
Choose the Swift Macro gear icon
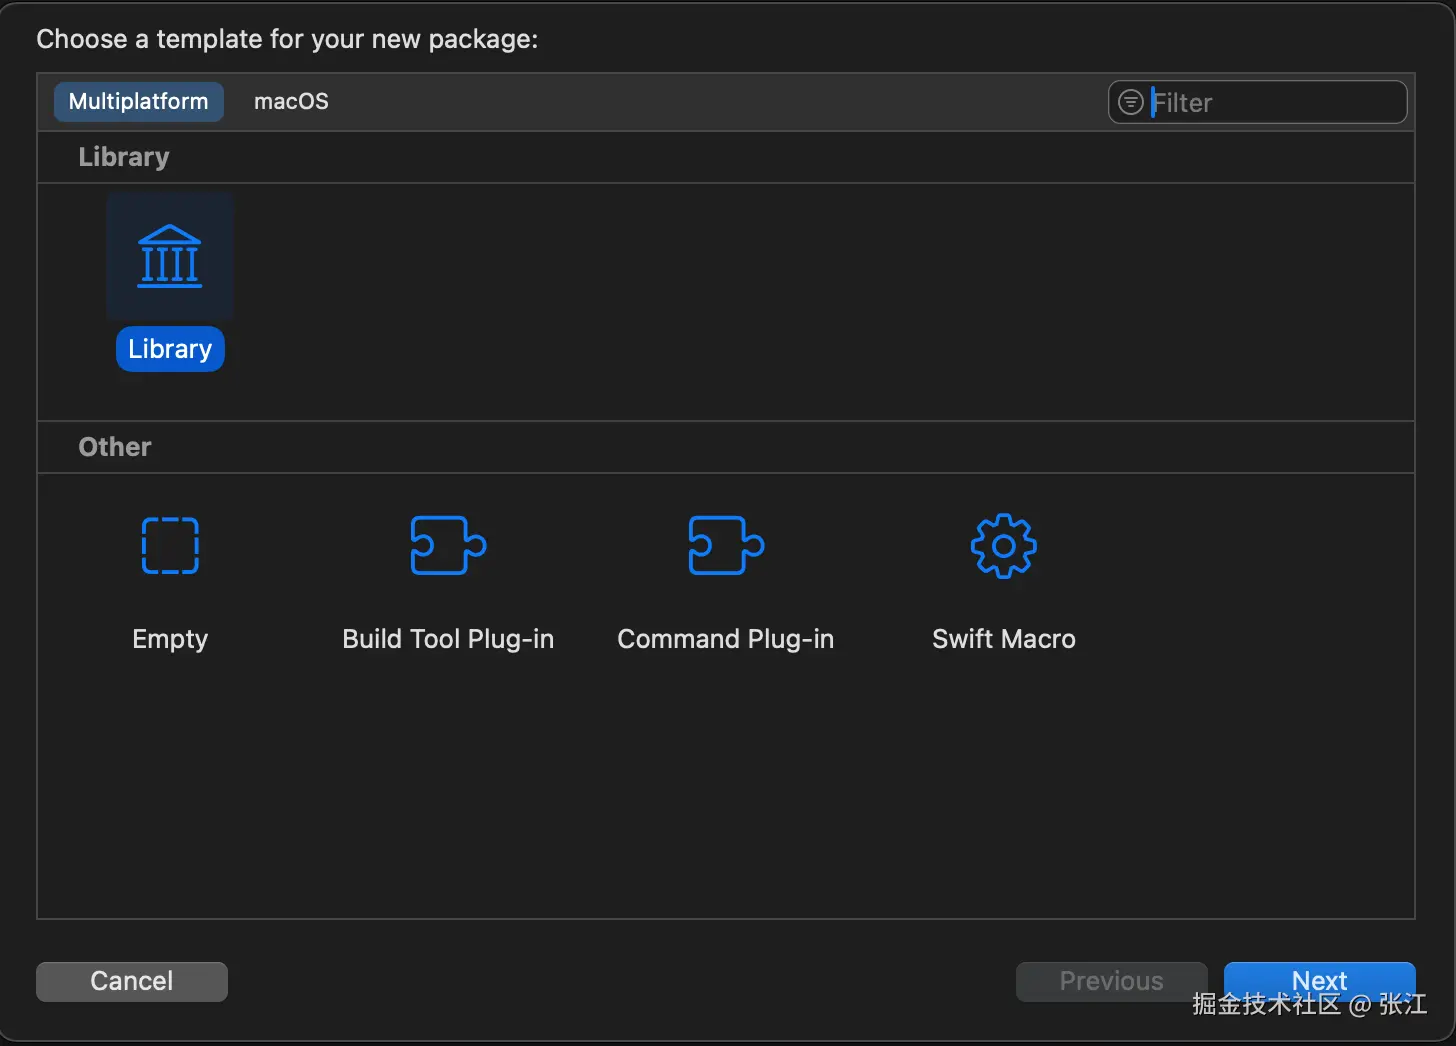point(1004,546)
